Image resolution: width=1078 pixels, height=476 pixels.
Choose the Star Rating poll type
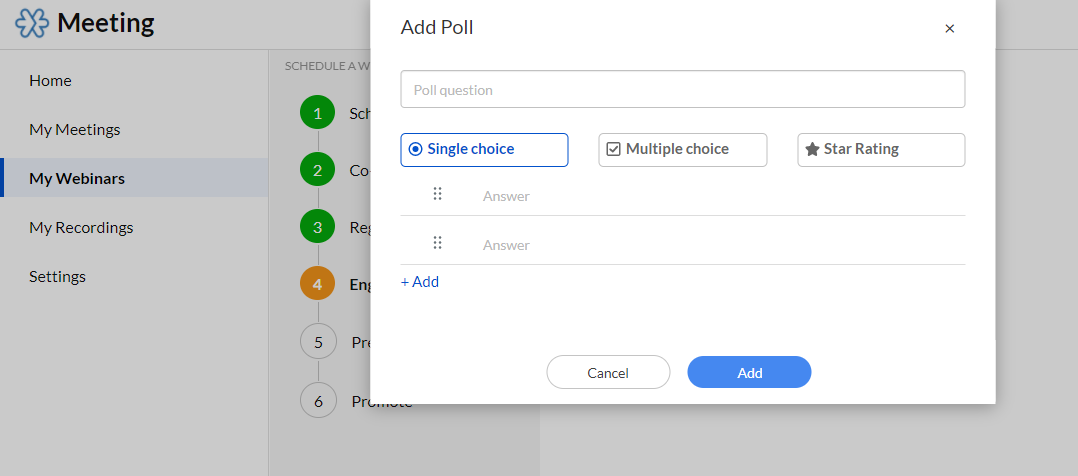tap(881, 150)
